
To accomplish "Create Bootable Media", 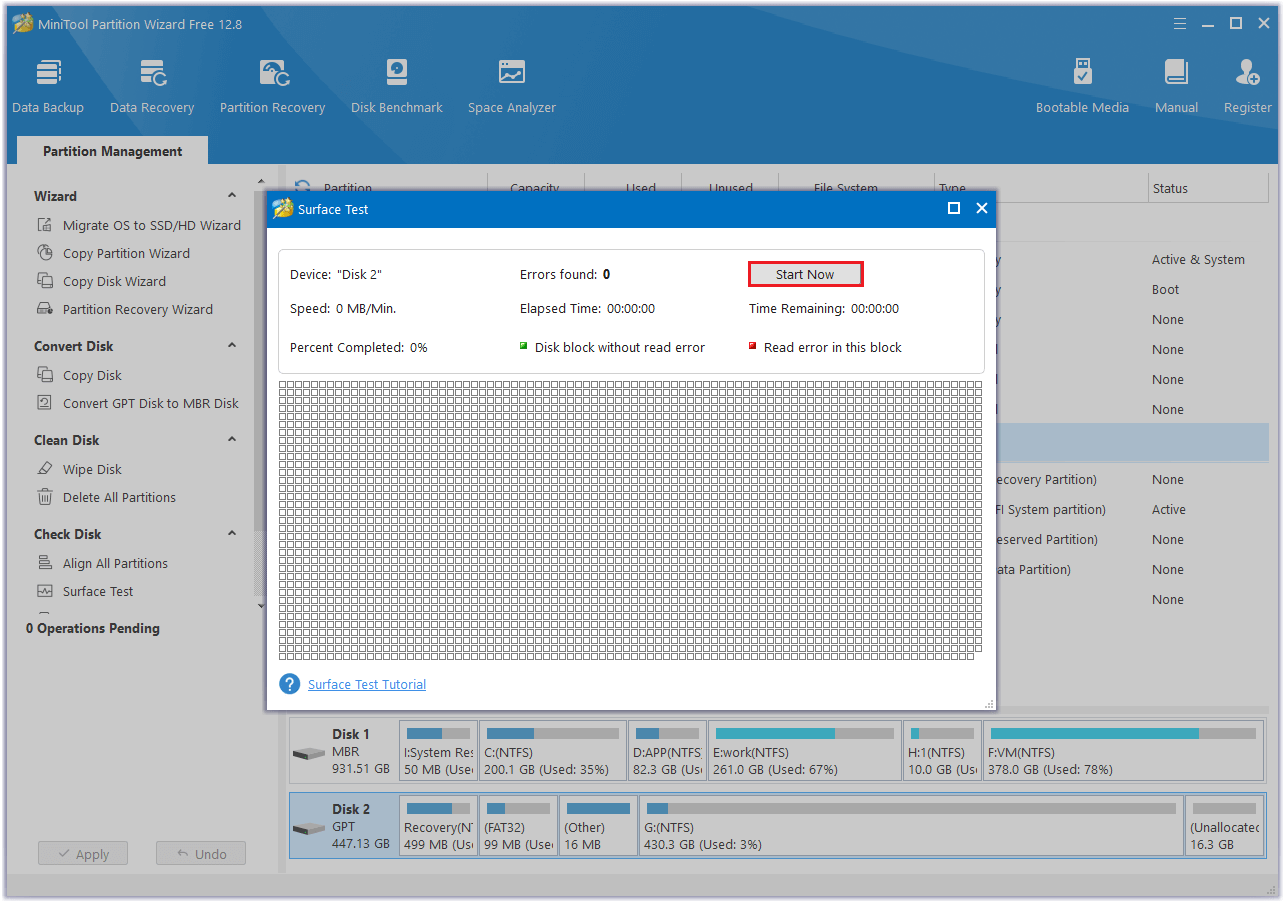I will click(1082, 86).
